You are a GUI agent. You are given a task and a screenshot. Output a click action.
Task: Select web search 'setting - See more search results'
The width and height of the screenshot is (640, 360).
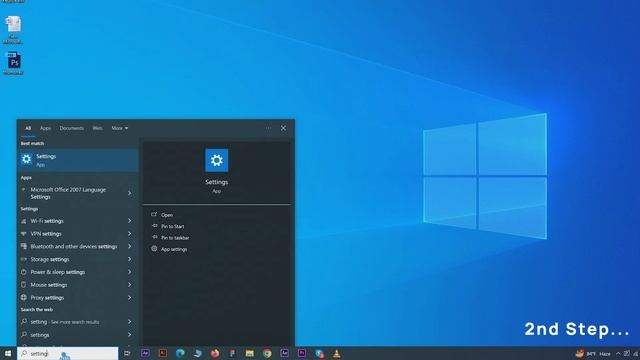pyautogui.click(x=78, y=322)
